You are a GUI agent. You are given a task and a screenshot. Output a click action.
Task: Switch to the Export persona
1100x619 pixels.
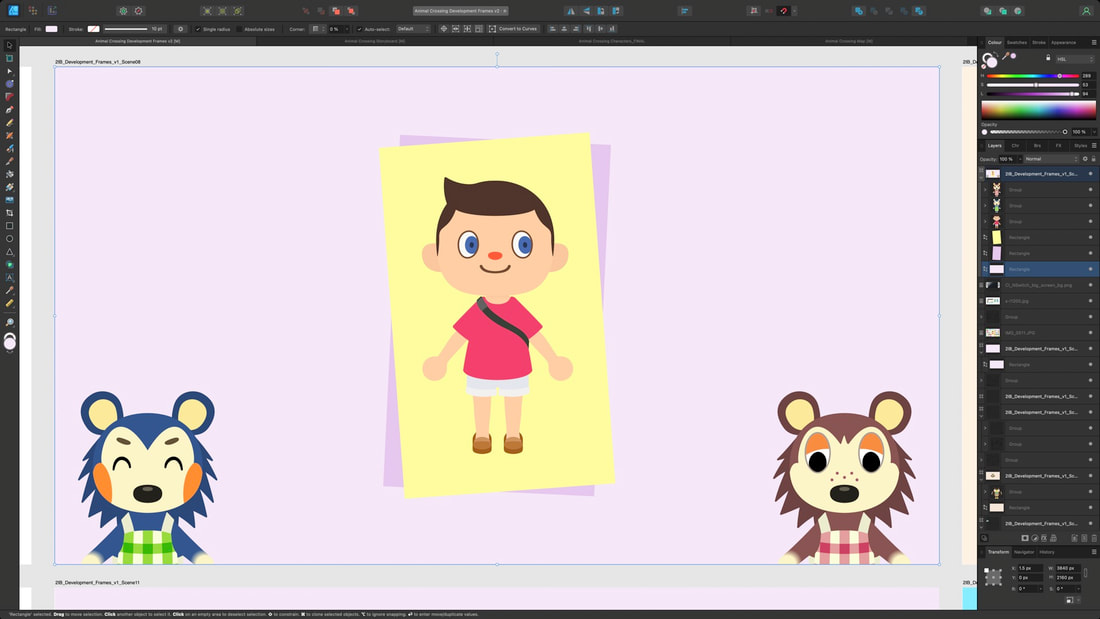pyautogui.click(x=52, y=11)
